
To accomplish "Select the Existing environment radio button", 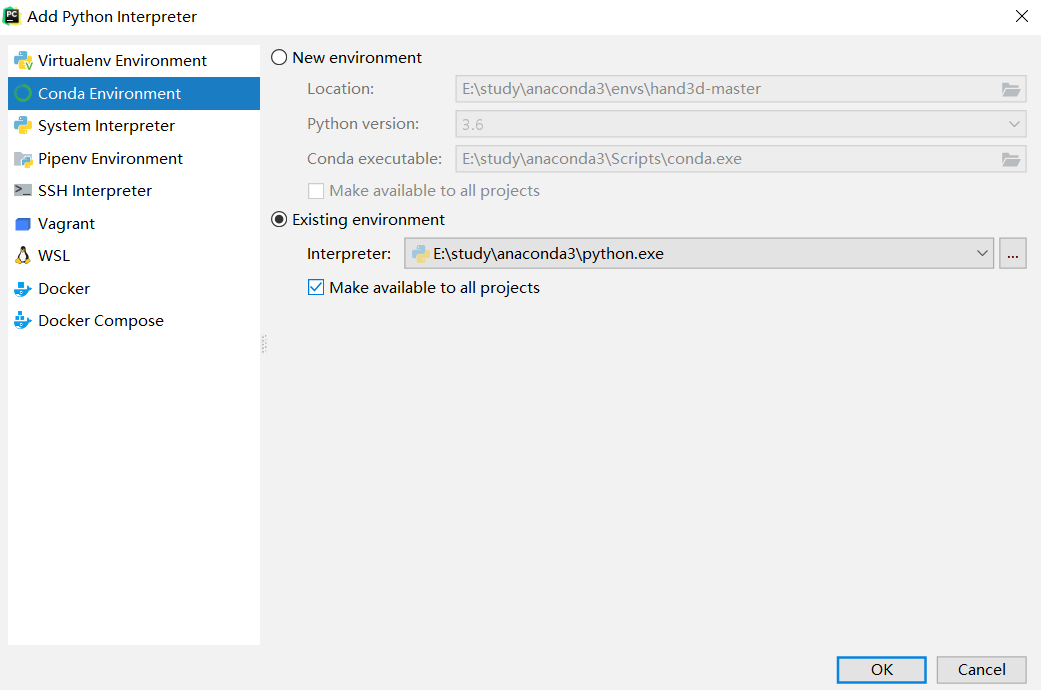I will (280, 220).
